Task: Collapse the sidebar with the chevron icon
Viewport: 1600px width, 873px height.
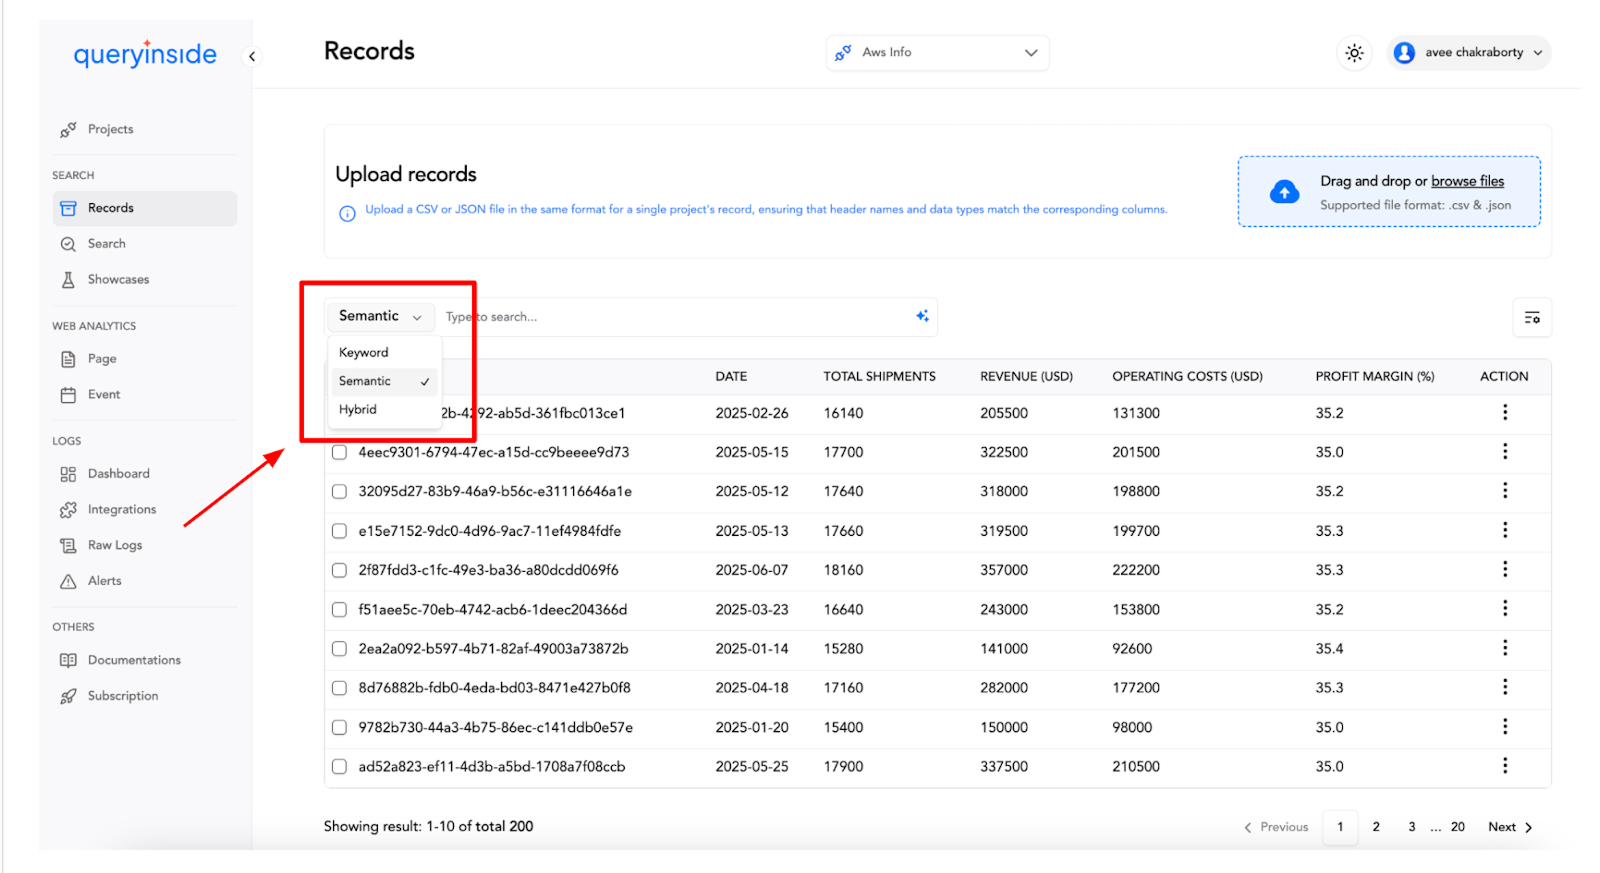Action: (x=252, y=56)
